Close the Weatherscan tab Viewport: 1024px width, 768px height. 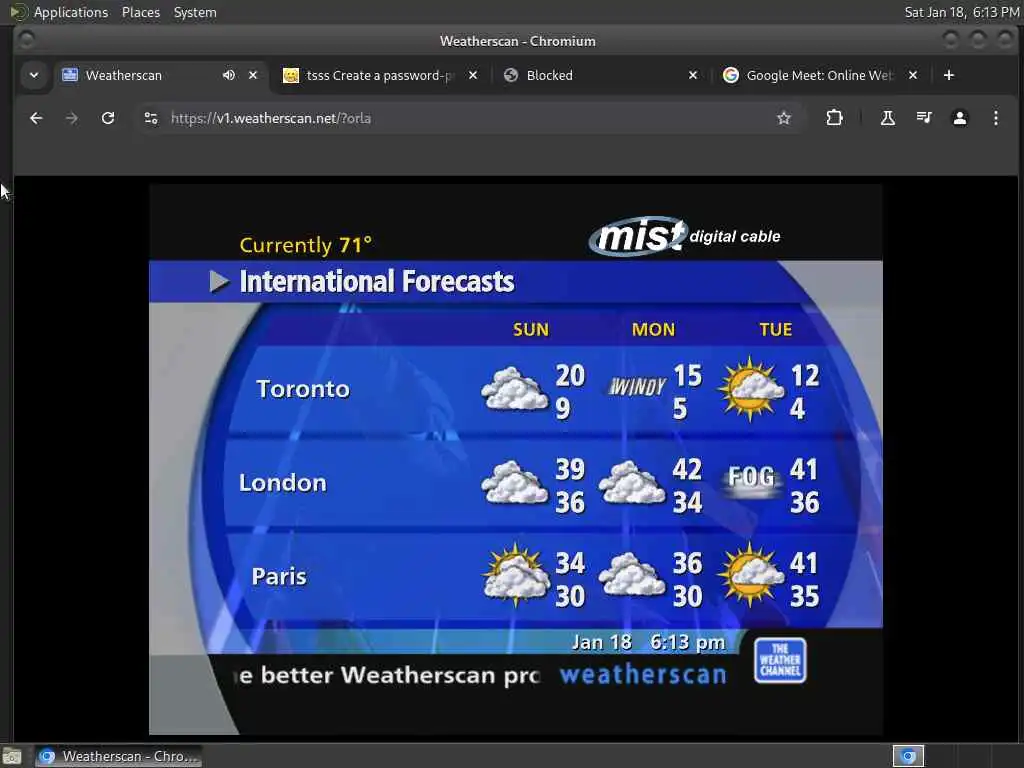click(253, 75)
